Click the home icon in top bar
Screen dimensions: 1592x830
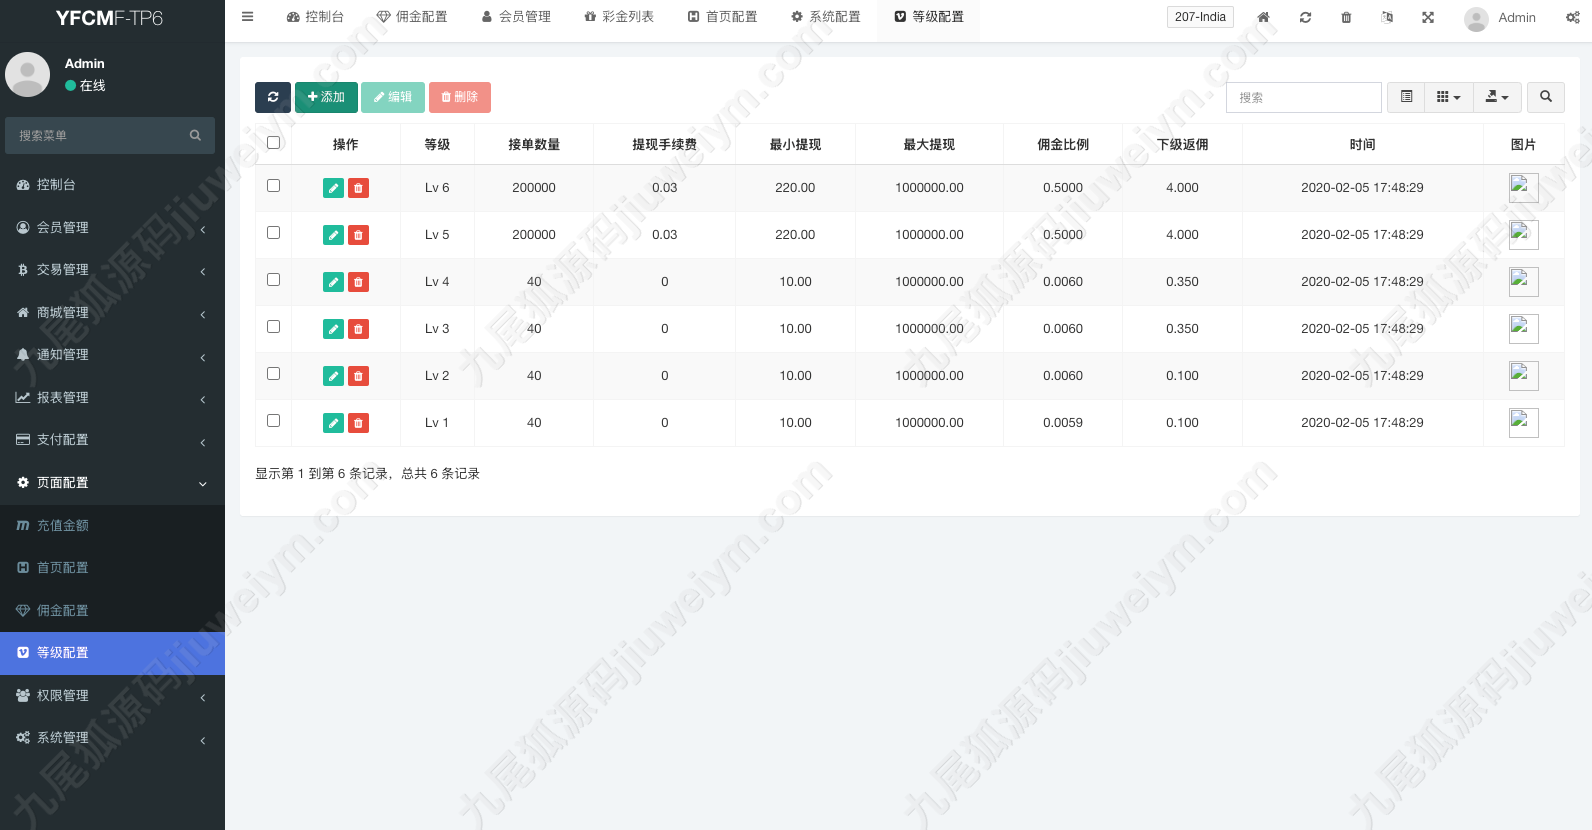point(1264,18)
